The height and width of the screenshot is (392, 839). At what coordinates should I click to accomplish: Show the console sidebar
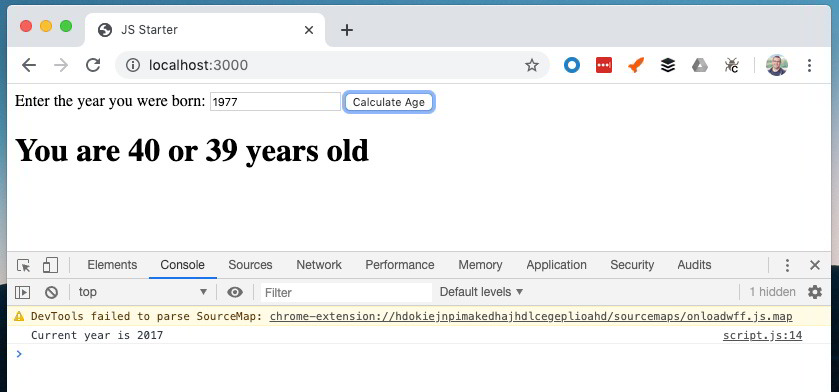[x=22, y=292]
